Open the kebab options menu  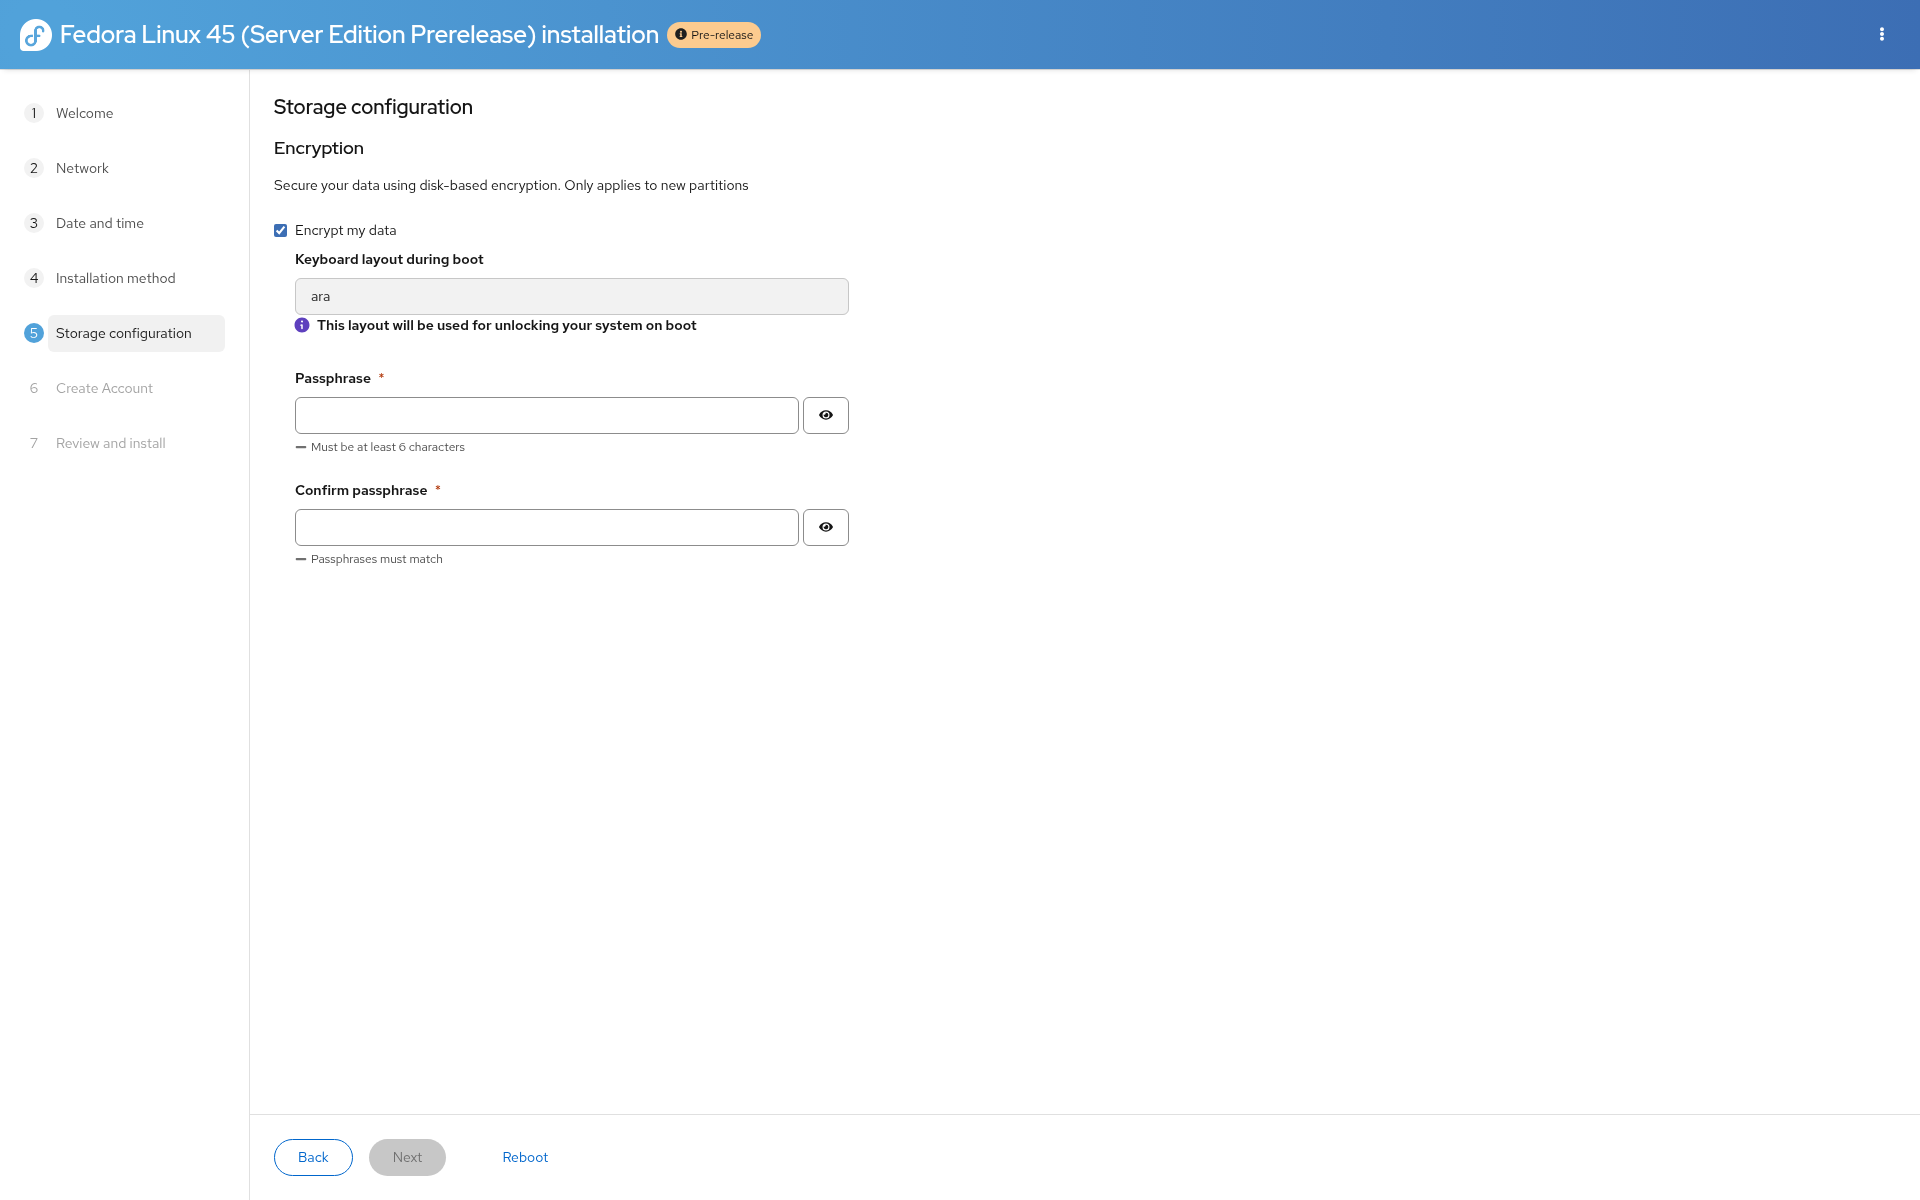coord(1882,35)
